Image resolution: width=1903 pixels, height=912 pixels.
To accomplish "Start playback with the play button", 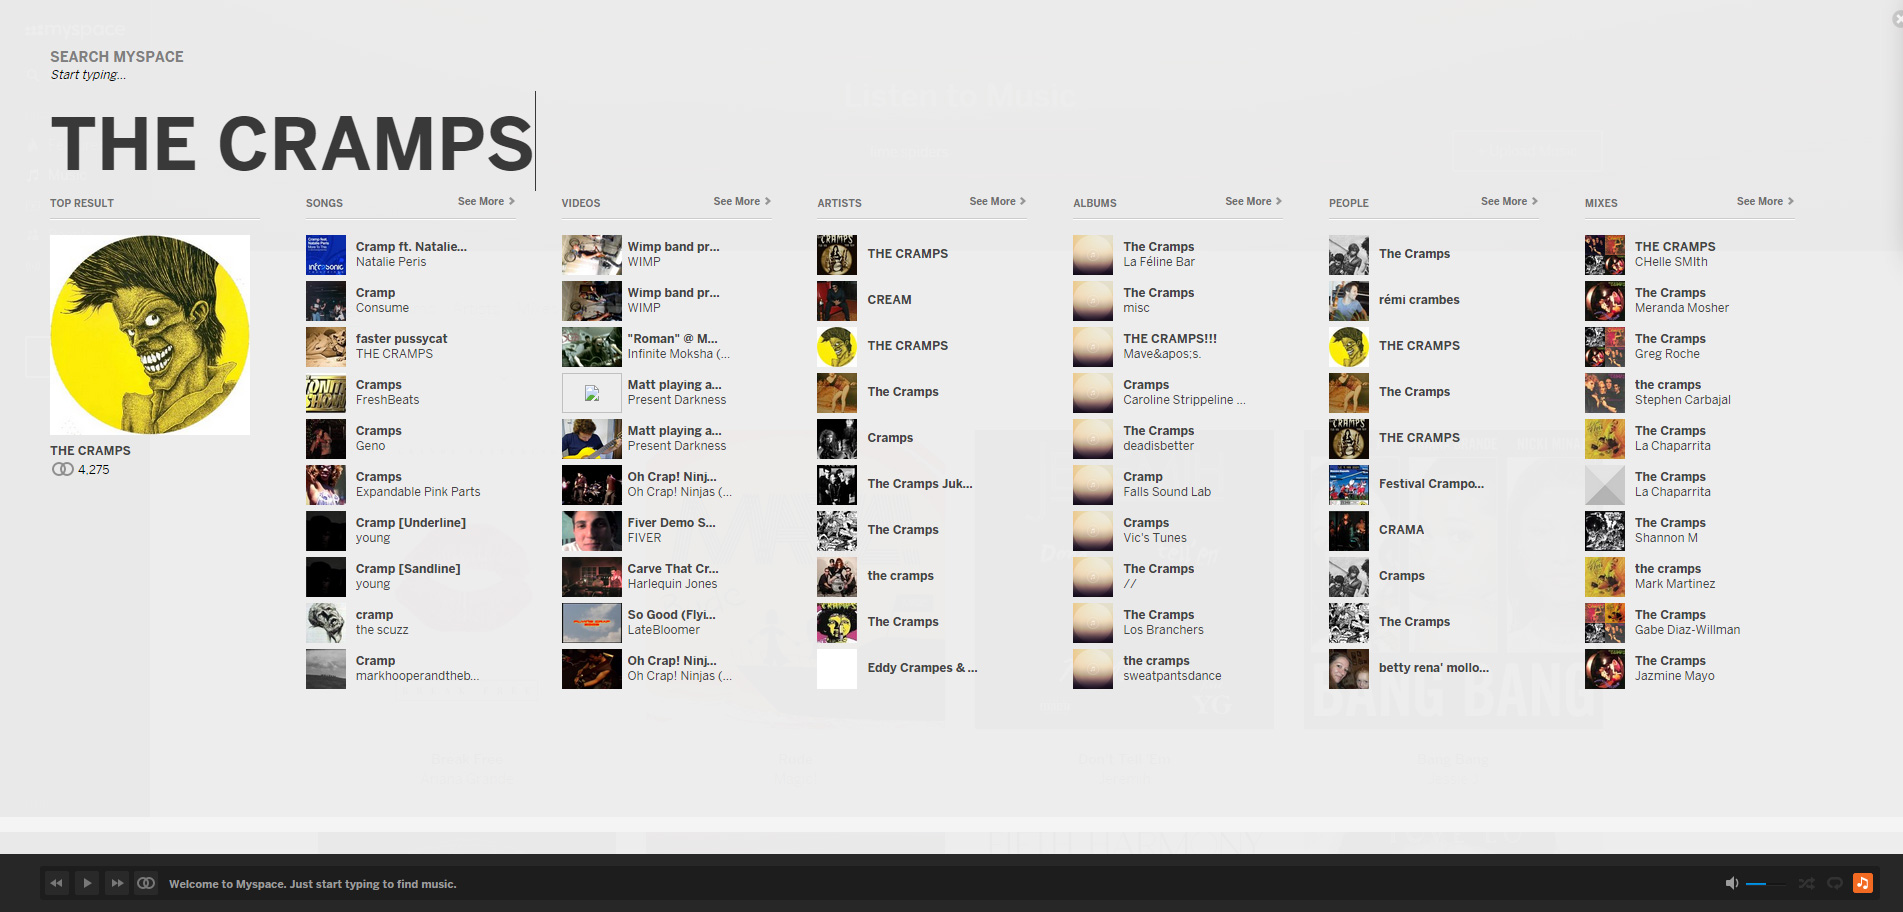I will pos(87,883).
